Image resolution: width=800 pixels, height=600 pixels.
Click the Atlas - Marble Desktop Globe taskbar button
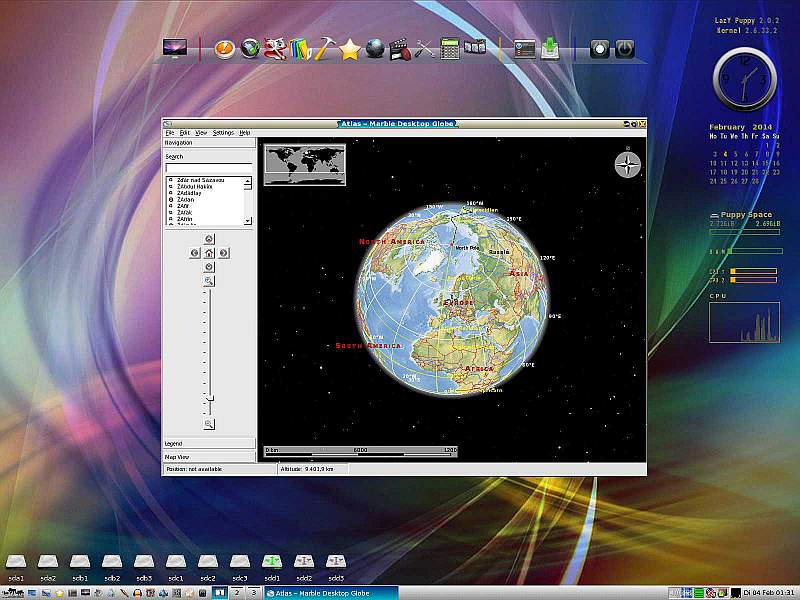(331, 593)
